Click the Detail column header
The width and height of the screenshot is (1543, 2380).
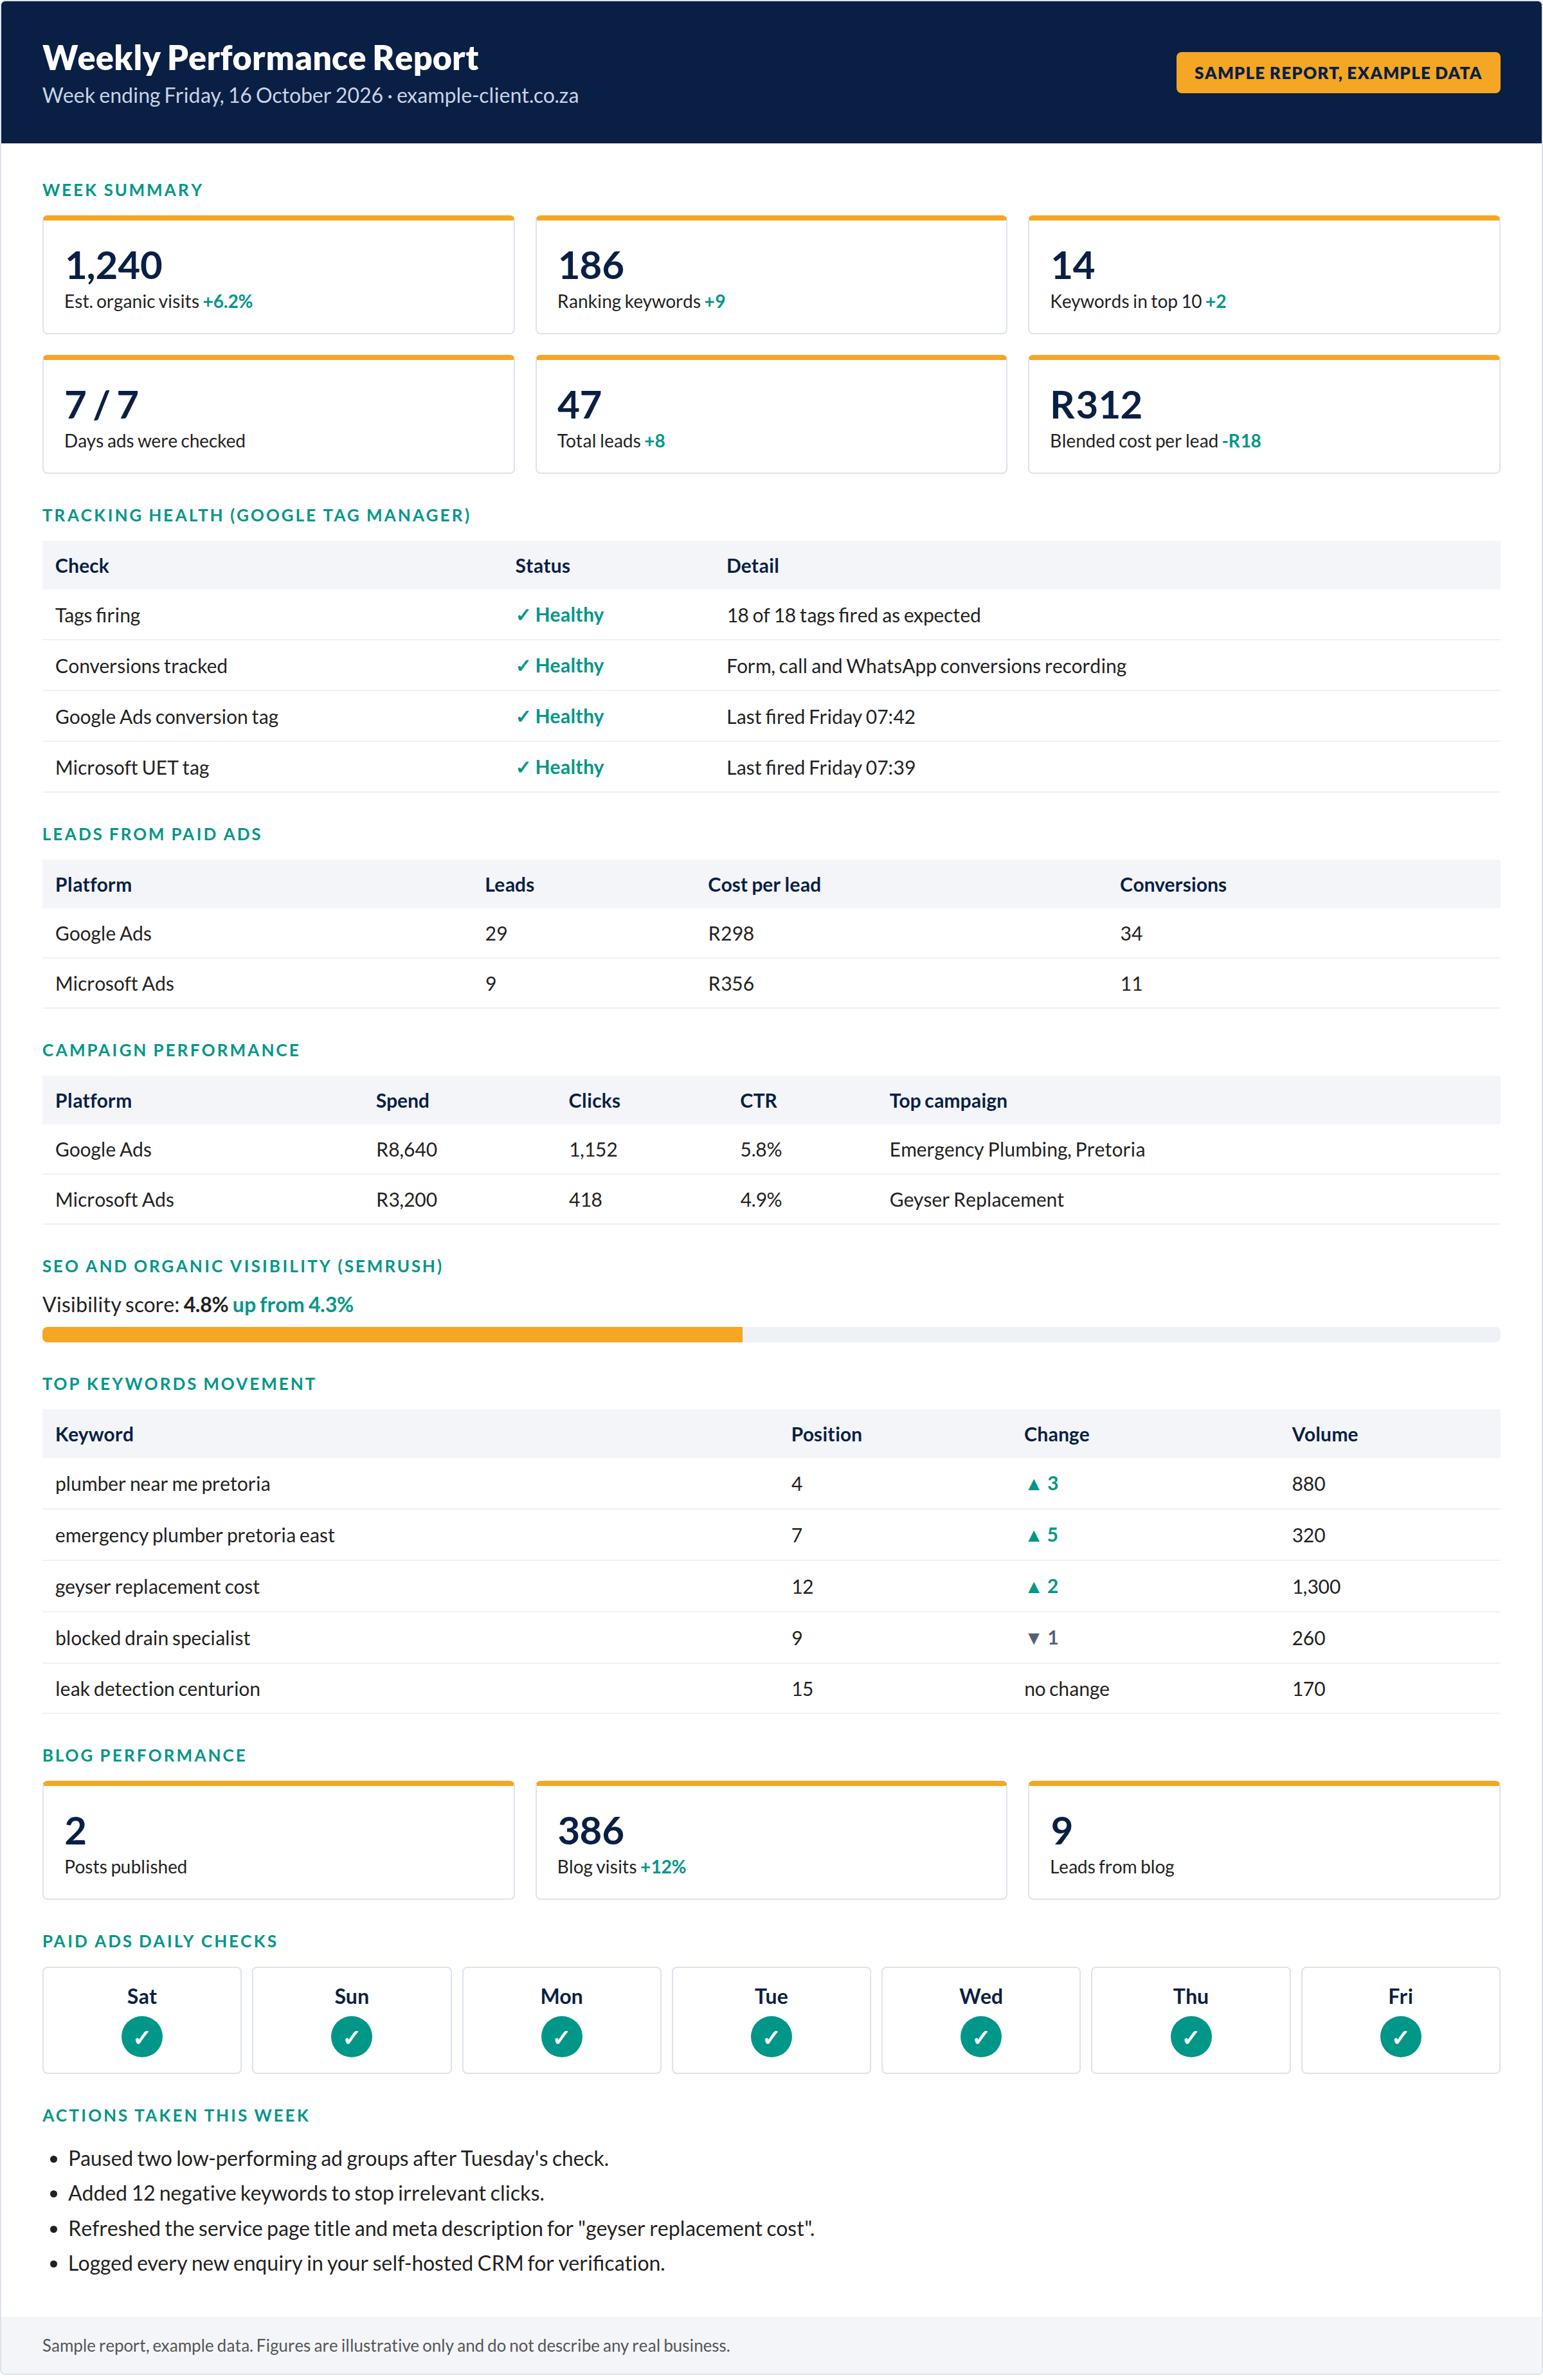click(x=753, y=566)
